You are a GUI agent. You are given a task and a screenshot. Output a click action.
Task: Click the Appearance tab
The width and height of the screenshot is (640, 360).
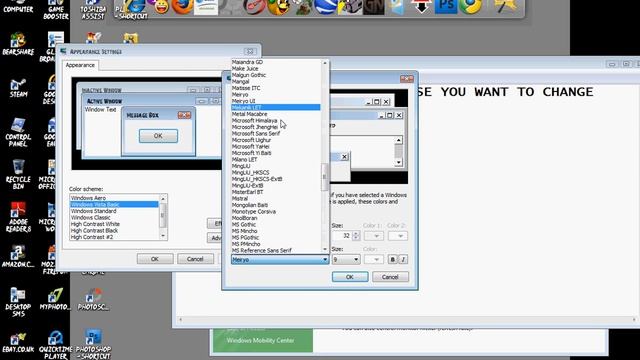(x=80, y=65)
